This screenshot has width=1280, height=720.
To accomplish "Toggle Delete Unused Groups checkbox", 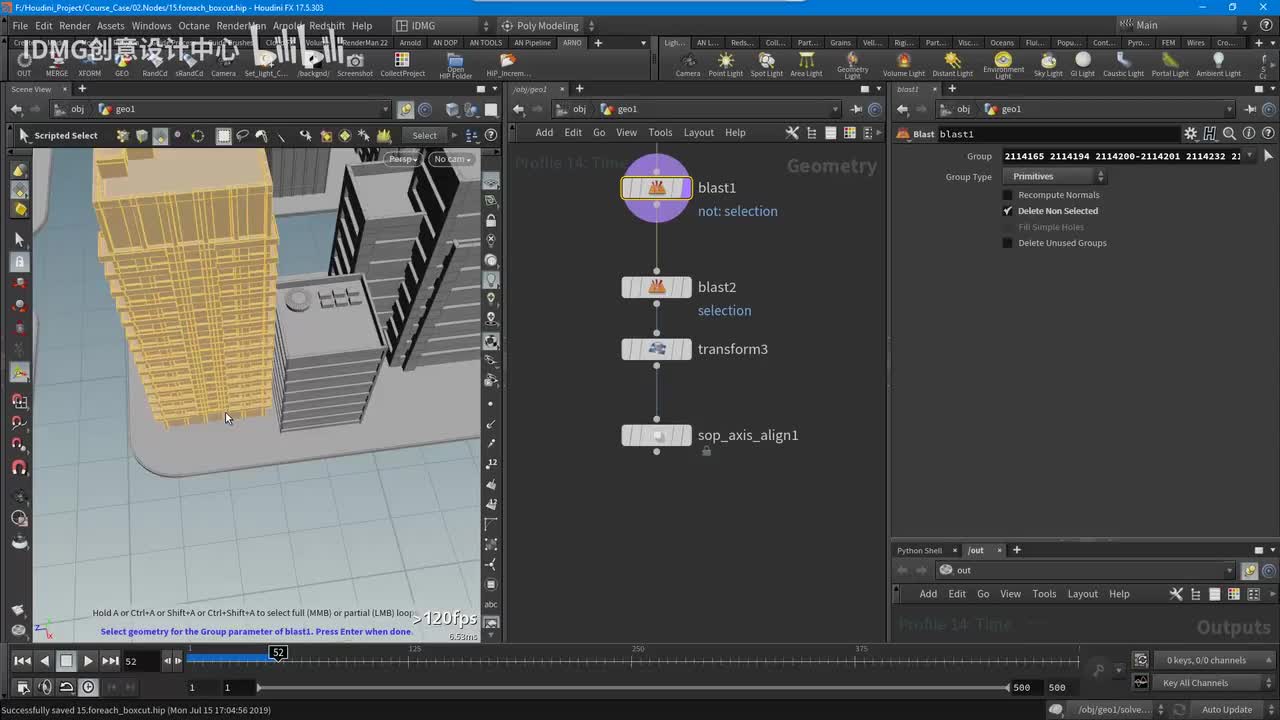I will [1008, 243].
